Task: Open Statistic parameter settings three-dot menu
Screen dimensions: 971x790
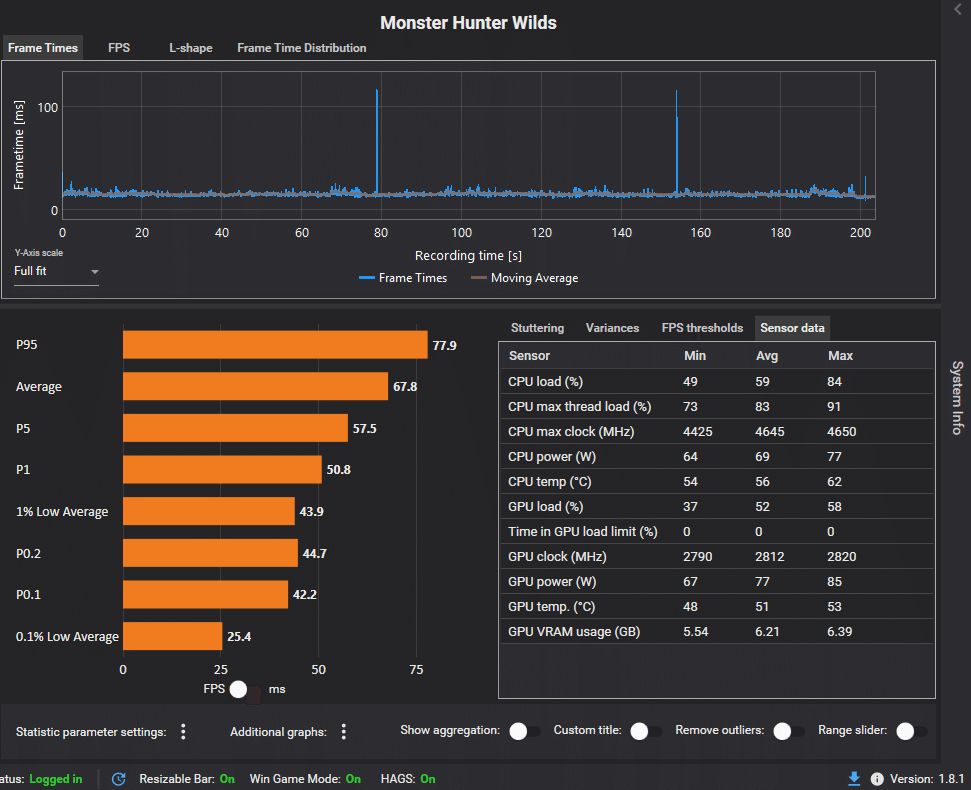Action: [x=183, y=732]
